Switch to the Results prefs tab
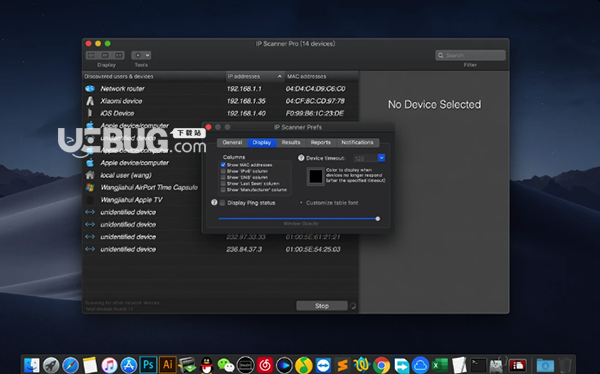600x374 pixels. pos(291,142)
